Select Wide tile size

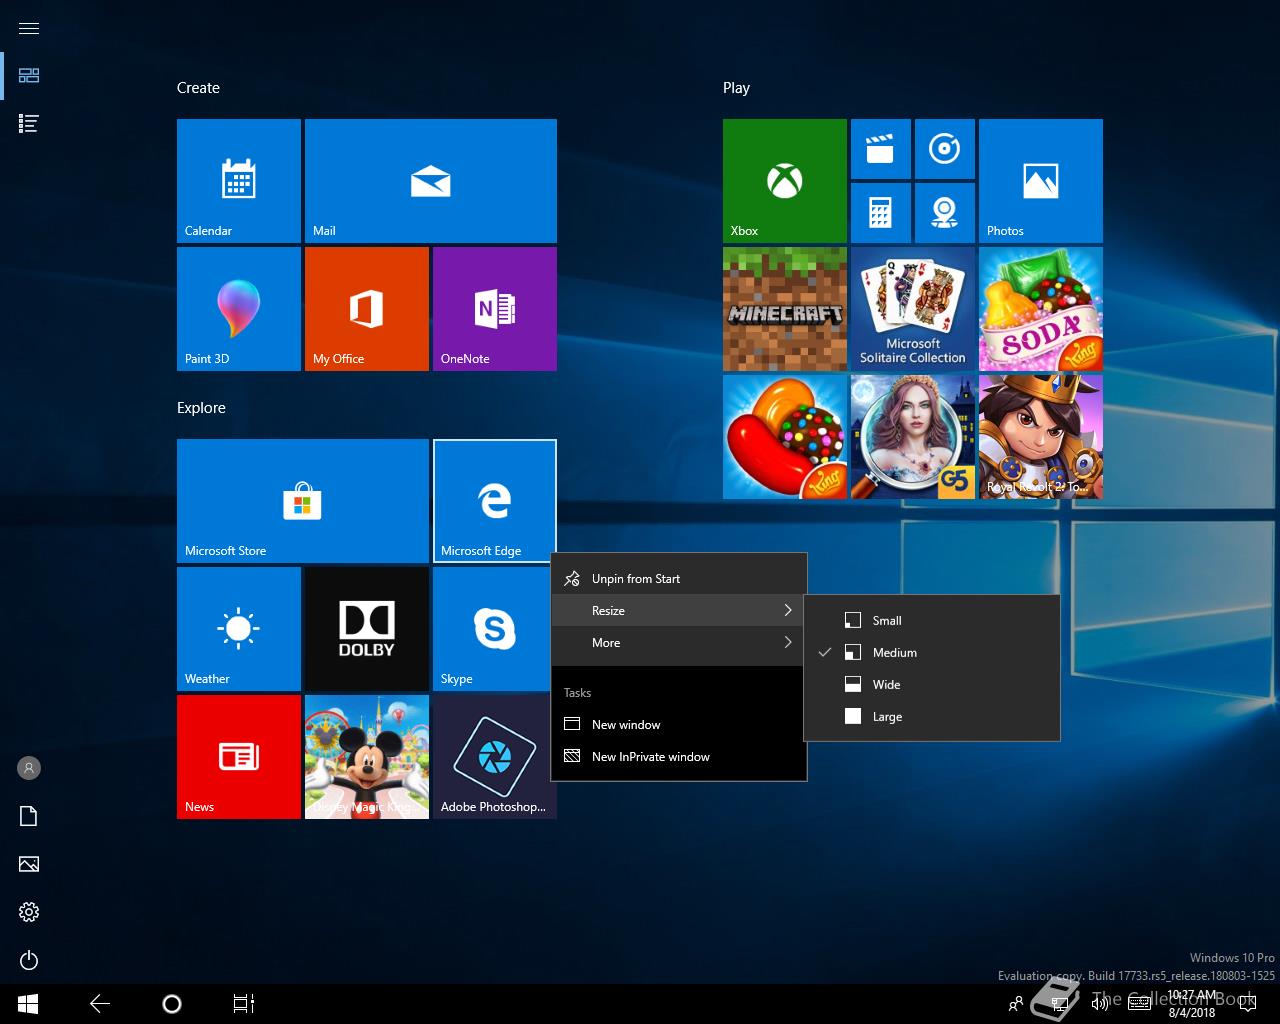pyautogui.click(x=932, y=685)
